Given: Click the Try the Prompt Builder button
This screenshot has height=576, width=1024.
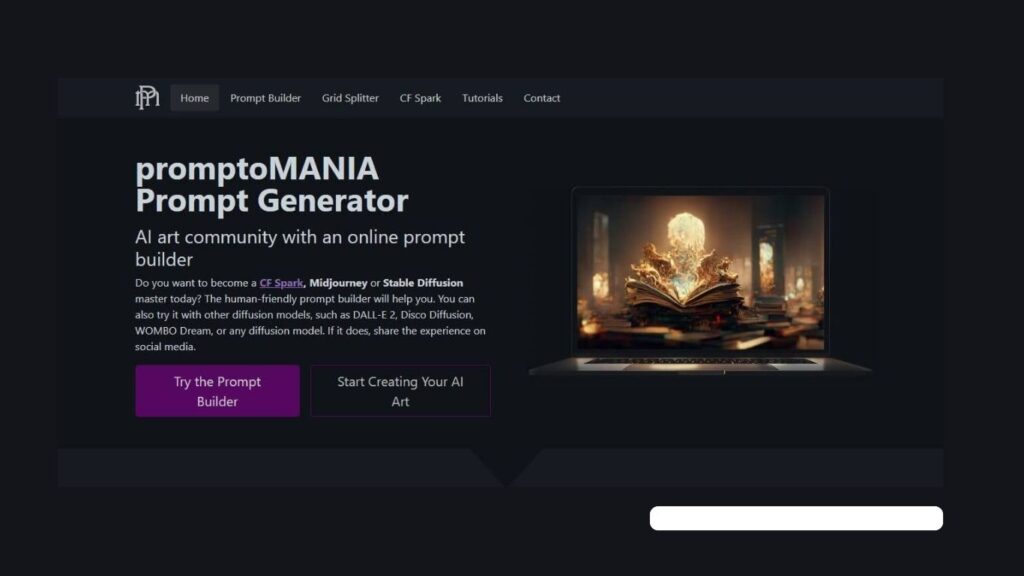Looking at the screenshot, I should 217,391.
